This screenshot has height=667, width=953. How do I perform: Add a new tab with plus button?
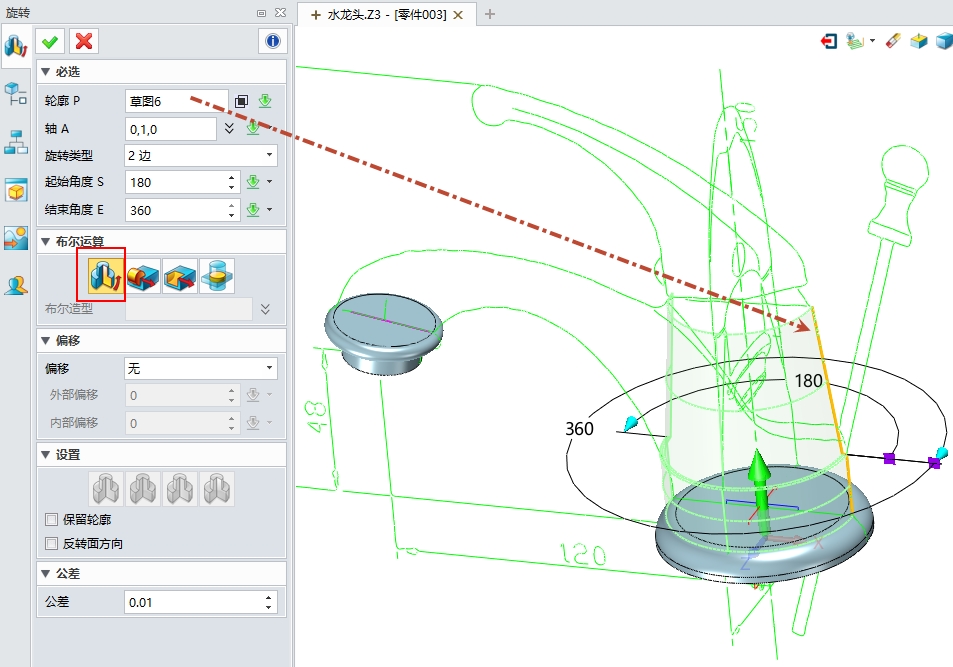[x=490, y=14]
